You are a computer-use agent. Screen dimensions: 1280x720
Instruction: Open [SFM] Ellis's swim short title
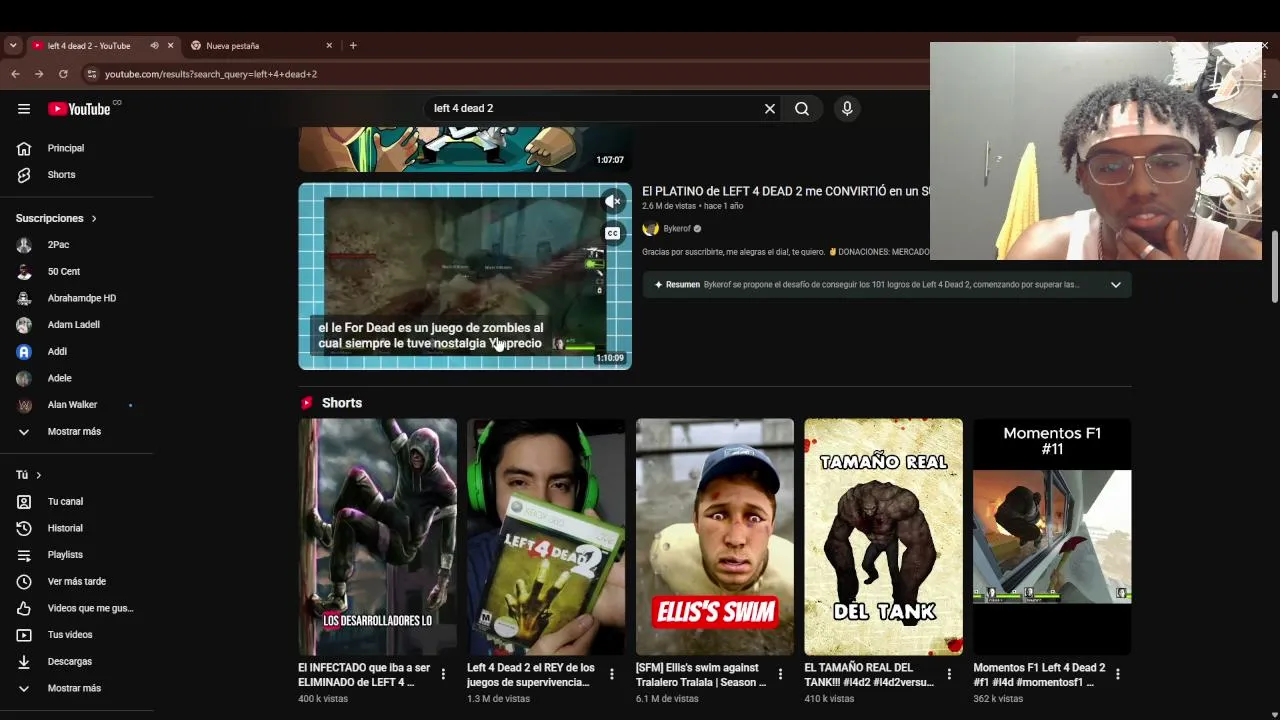click(x=701, y=675)
